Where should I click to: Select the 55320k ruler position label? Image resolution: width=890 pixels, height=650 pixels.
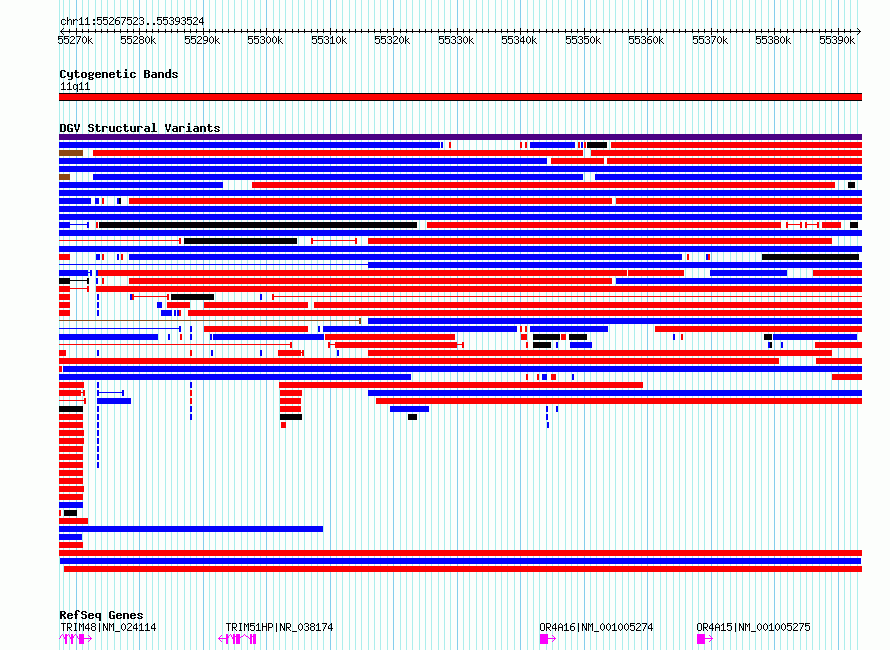click(x=392, y=40)
